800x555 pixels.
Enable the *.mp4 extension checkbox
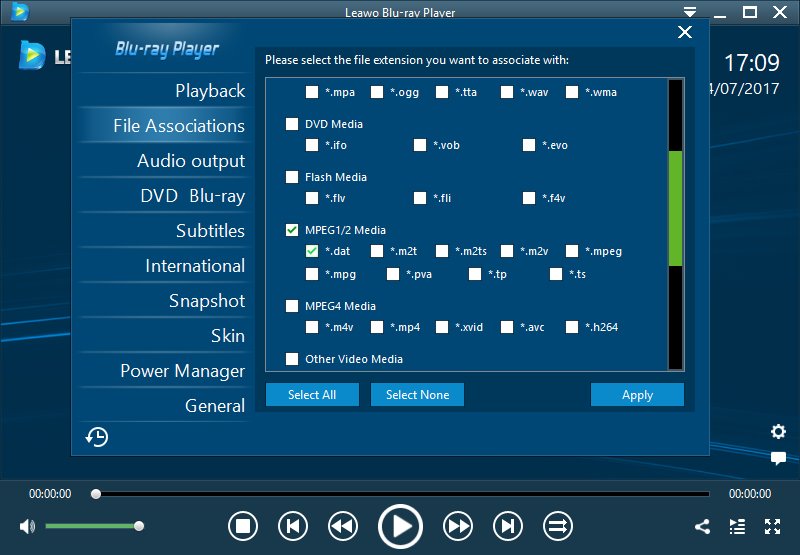click(x=377, y=327)
